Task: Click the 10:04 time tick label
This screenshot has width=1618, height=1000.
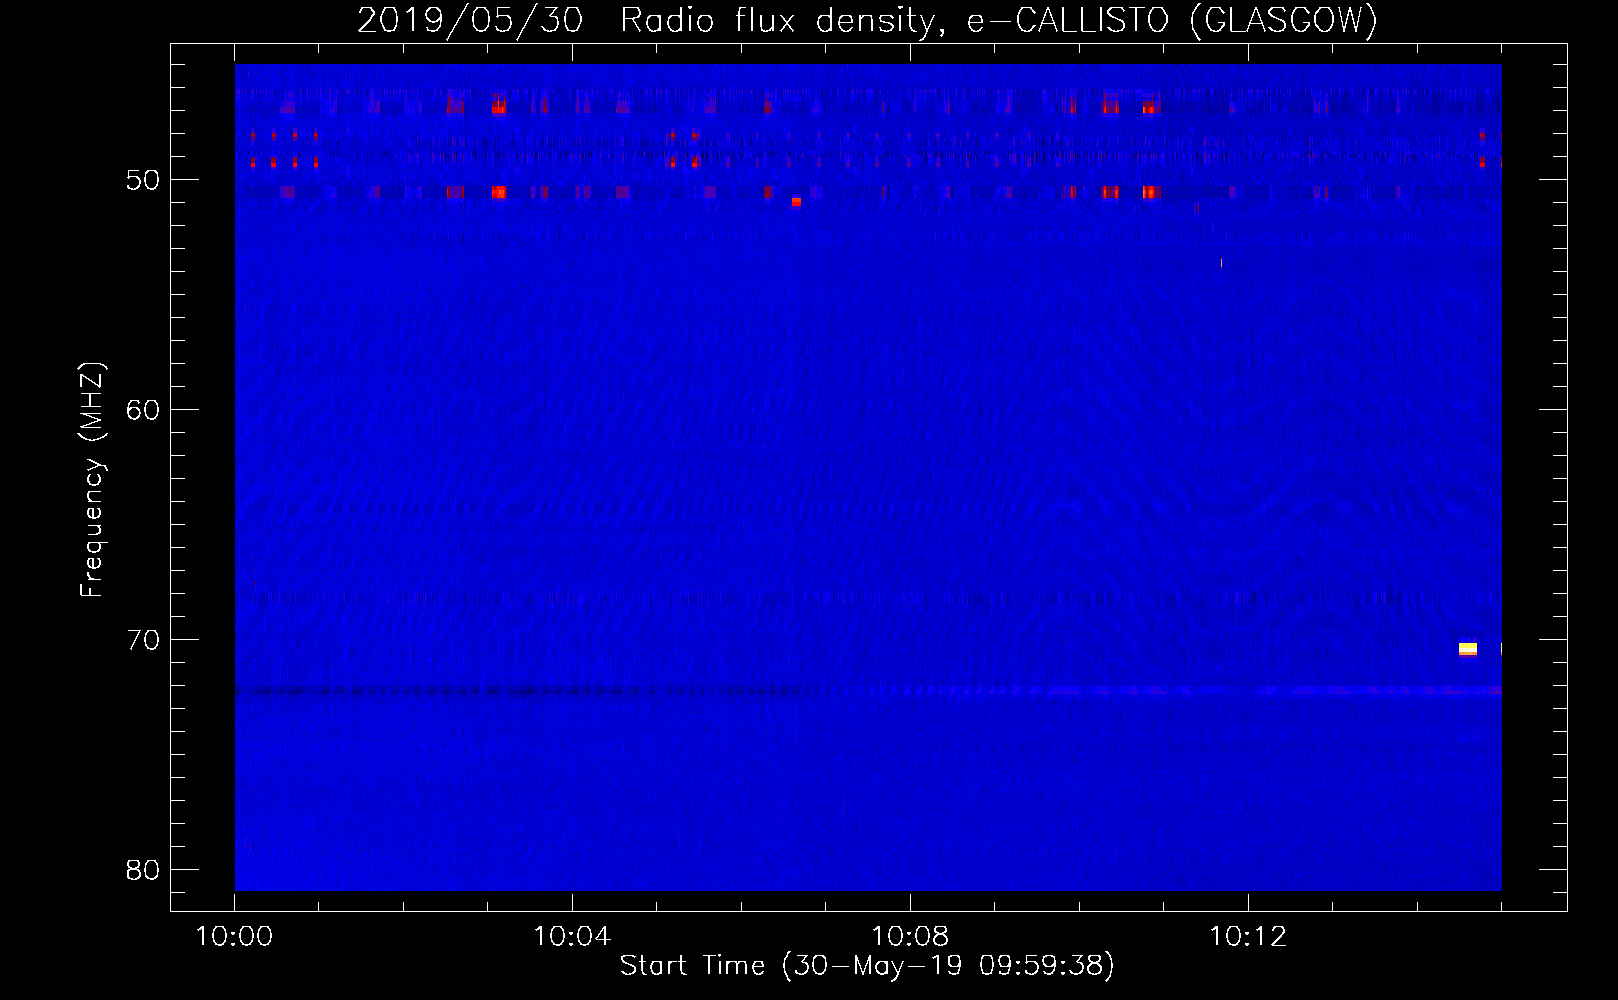Action: (572, 936)
